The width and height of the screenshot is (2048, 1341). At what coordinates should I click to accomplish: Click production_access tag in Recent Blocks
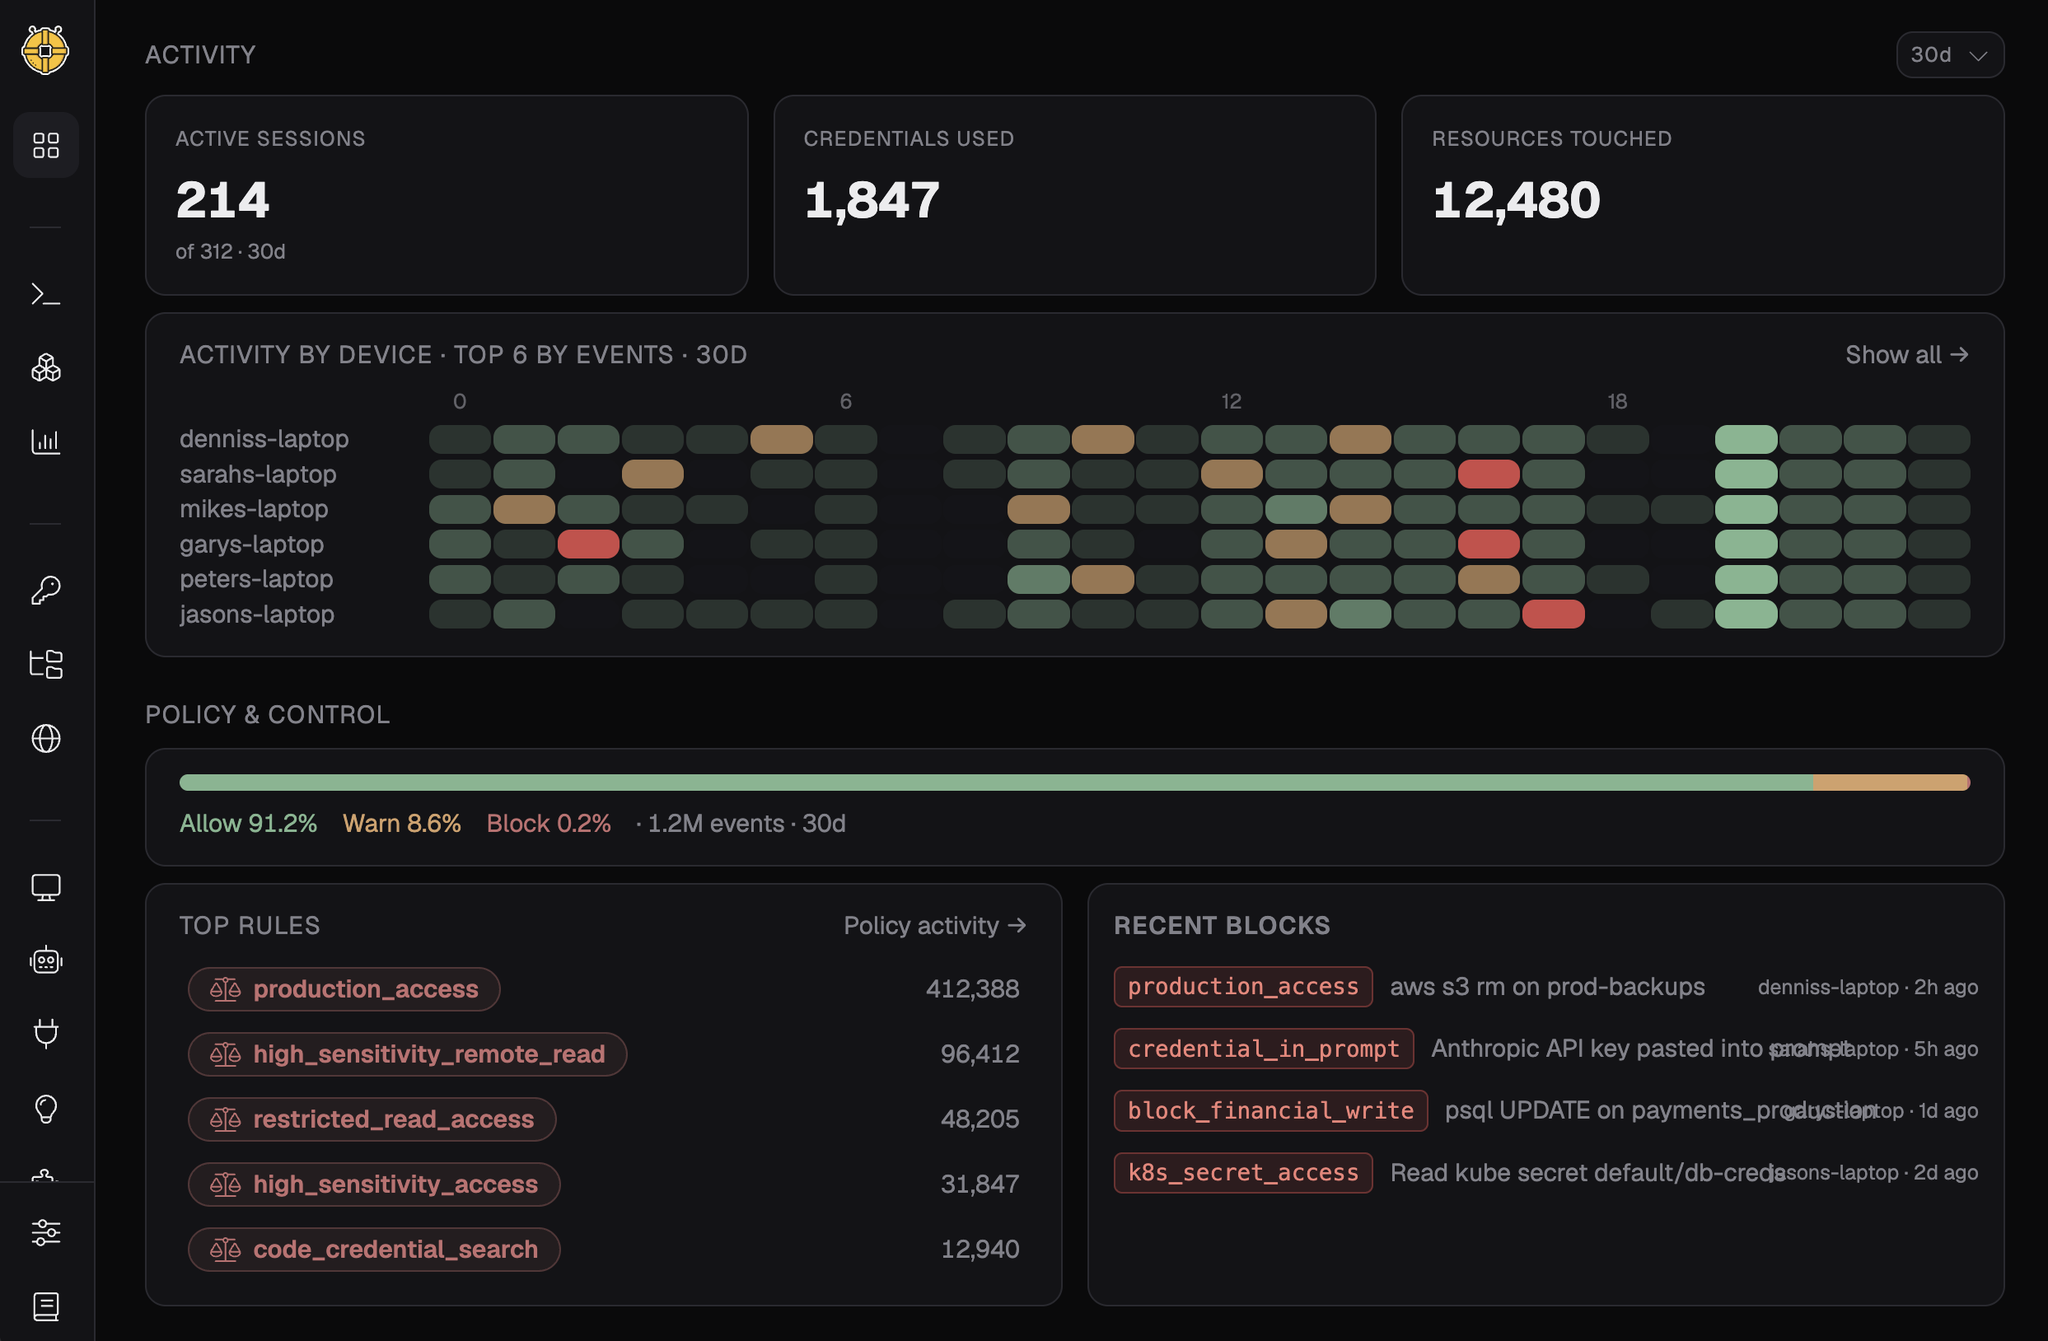click(1243, 987)
